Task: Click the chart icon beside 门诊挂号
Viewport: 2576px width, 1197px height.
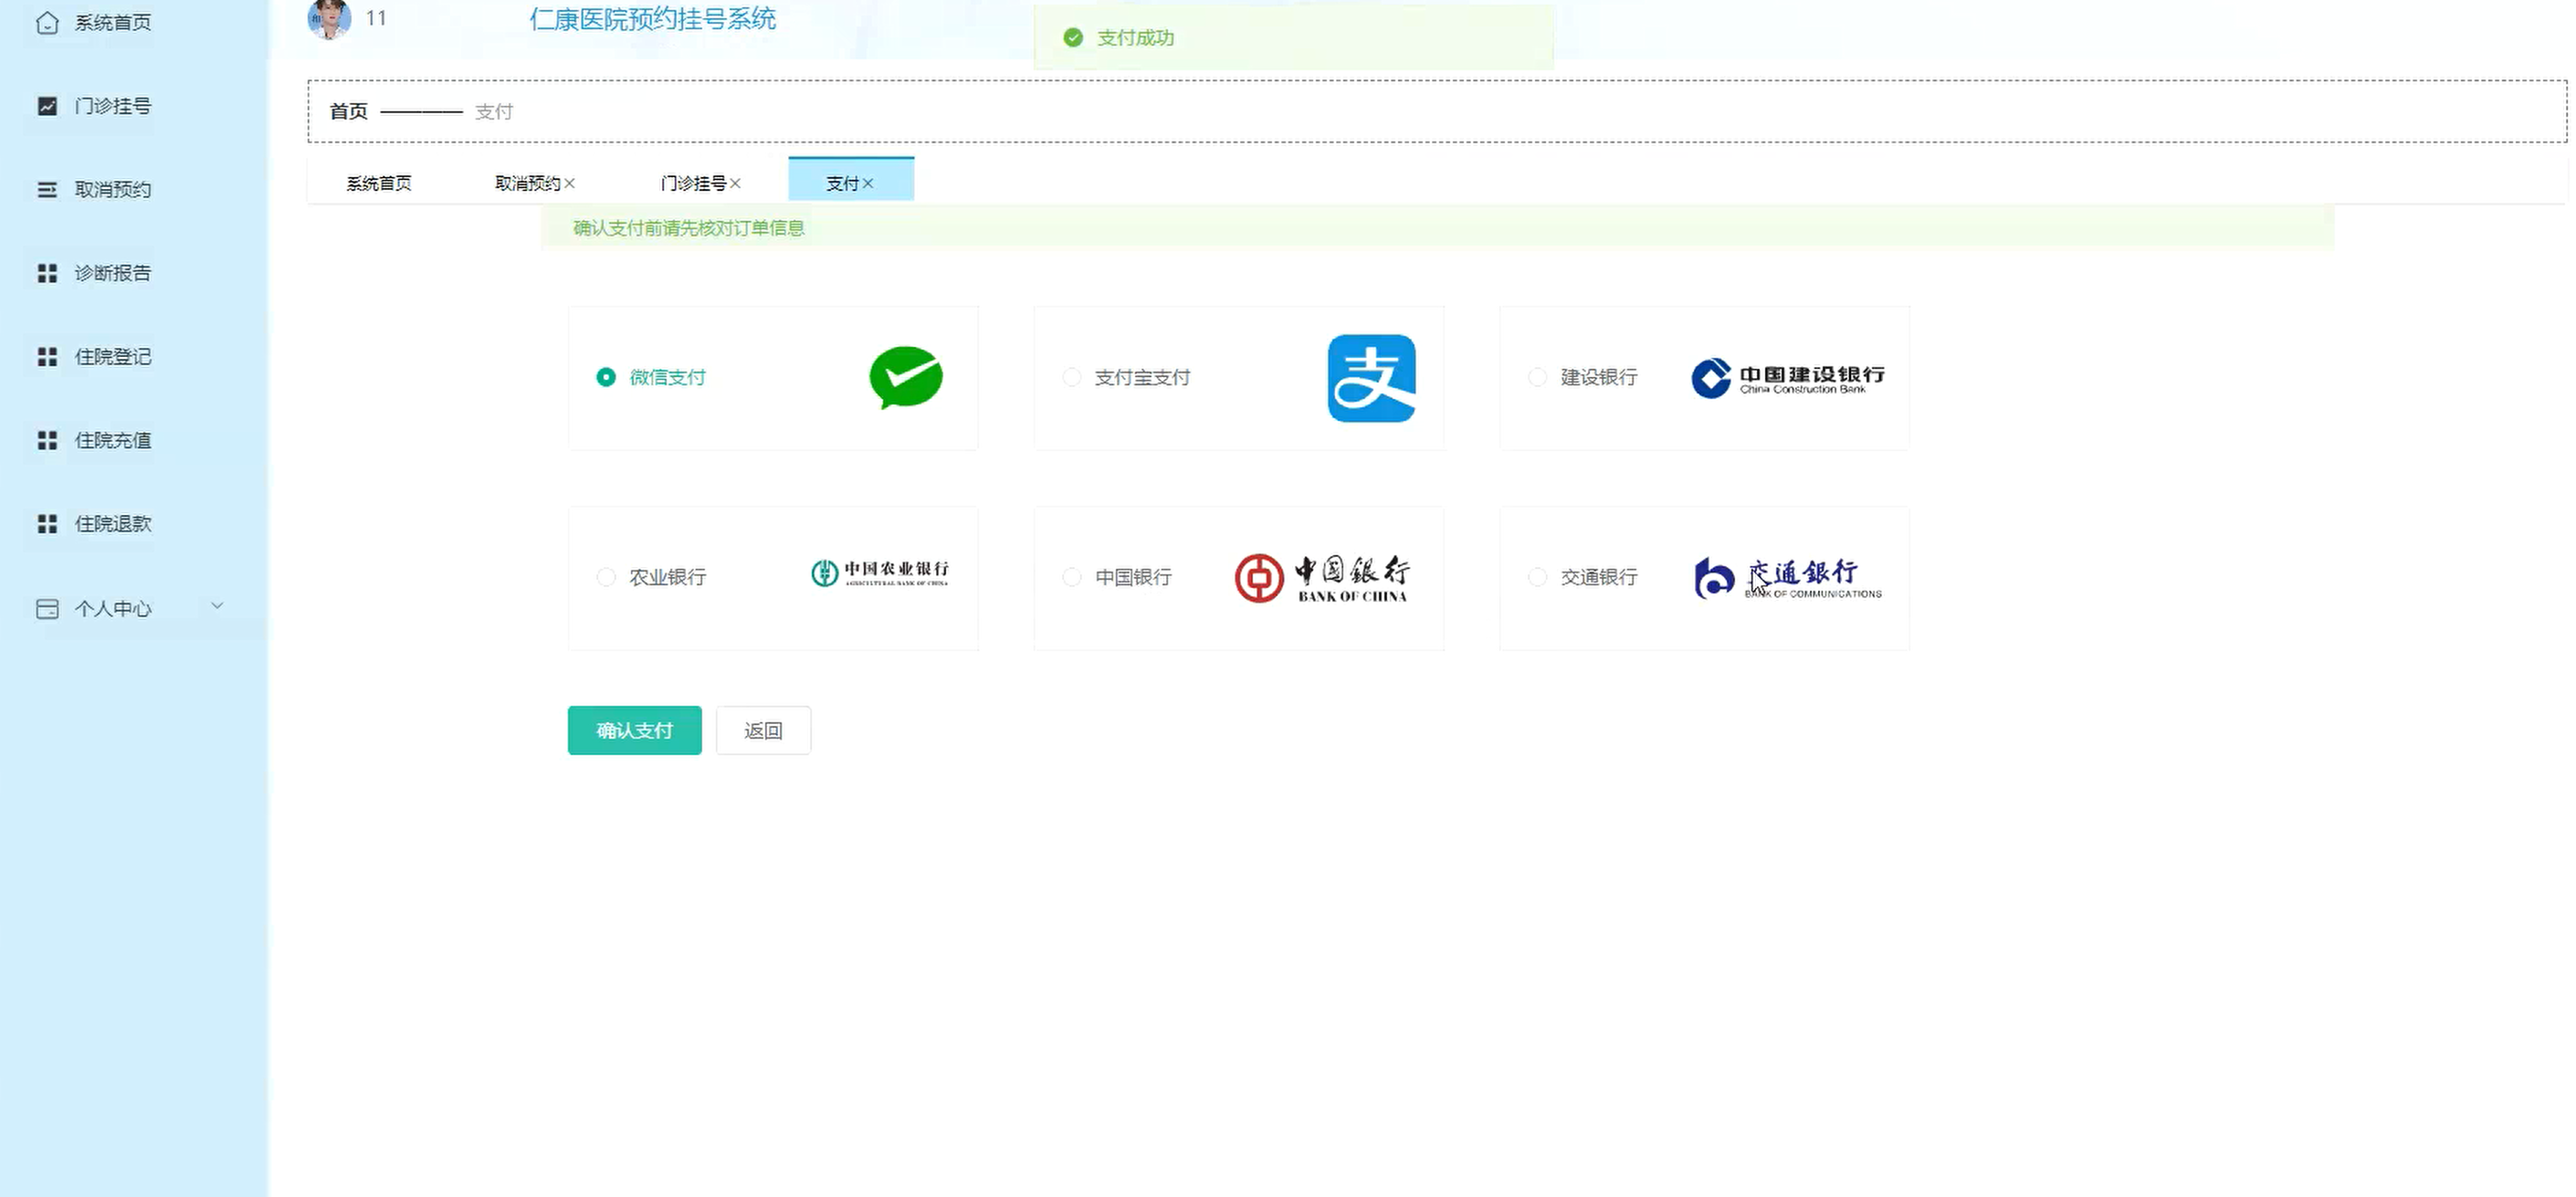Action: click(47, 106)
